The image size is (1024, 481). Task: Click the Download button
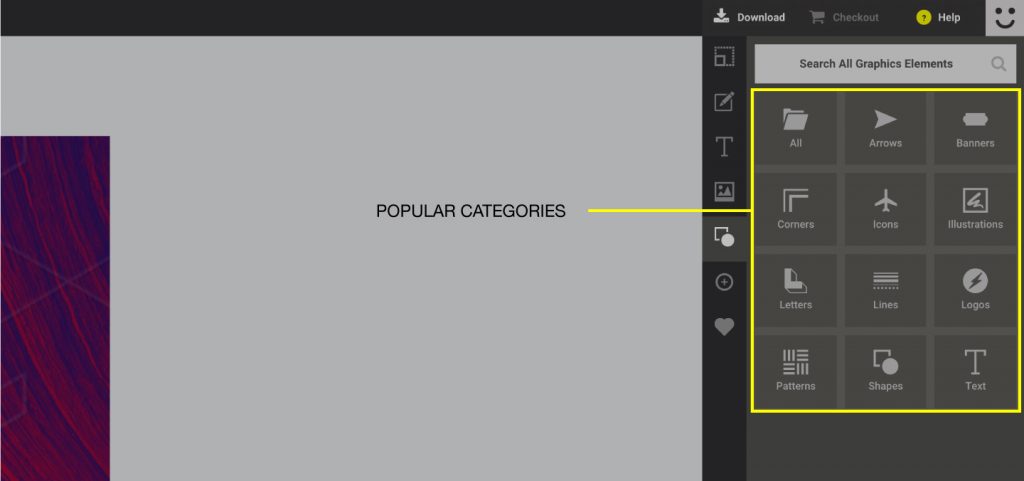tap(749, 17)
